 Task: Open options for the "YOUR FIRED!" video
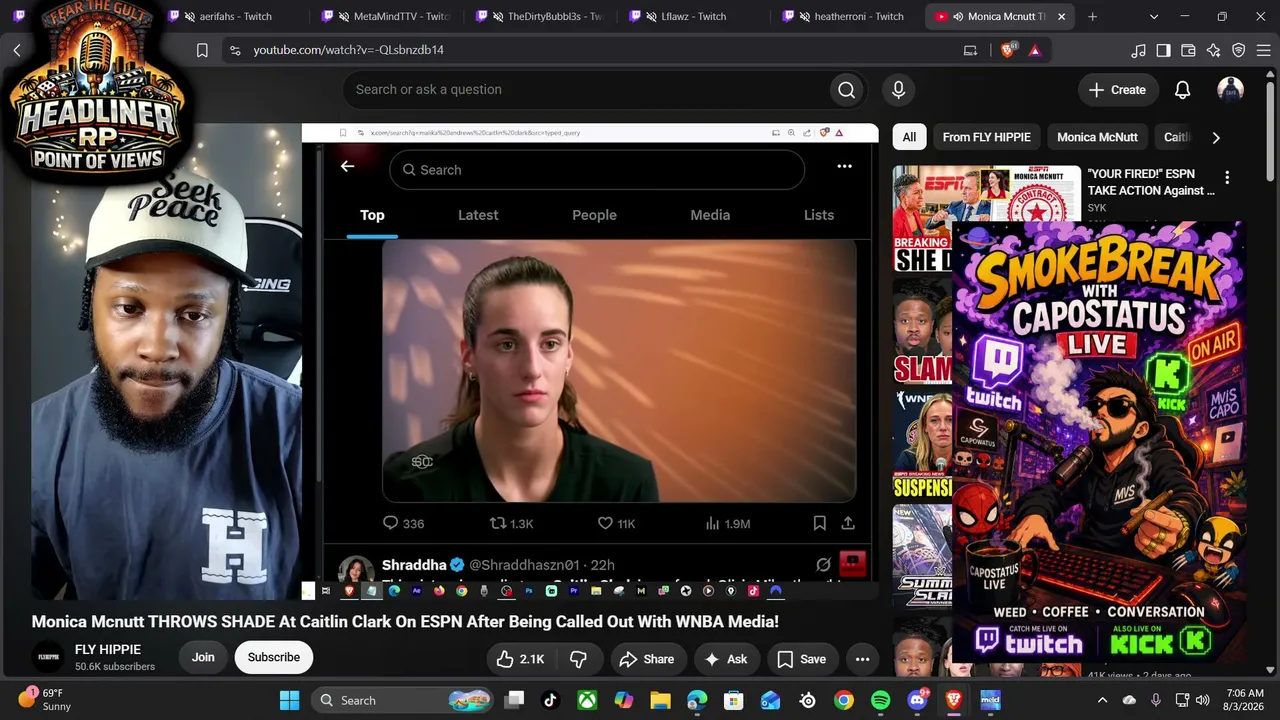(x=1227, y=177)
